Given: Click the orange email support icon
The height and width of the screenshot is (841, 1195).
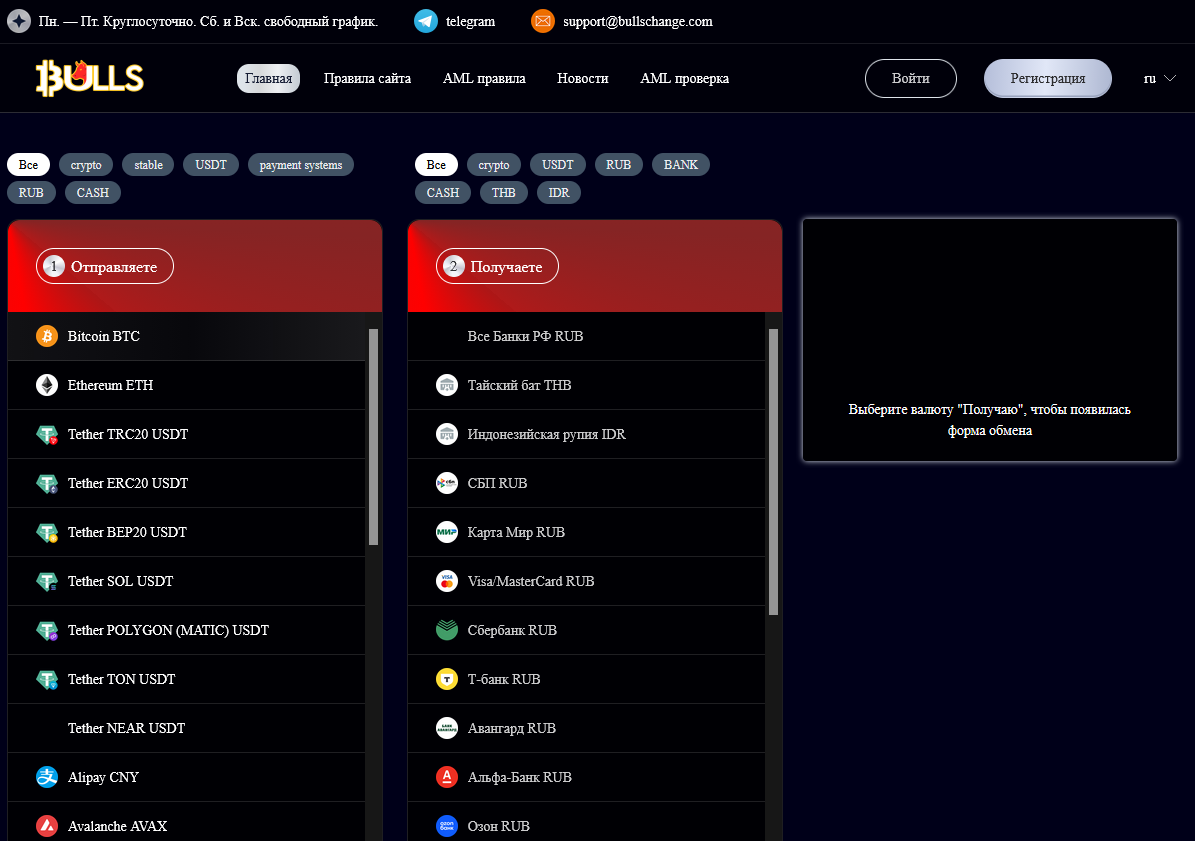Looking at the screenshot, I should tap(542, 21).
